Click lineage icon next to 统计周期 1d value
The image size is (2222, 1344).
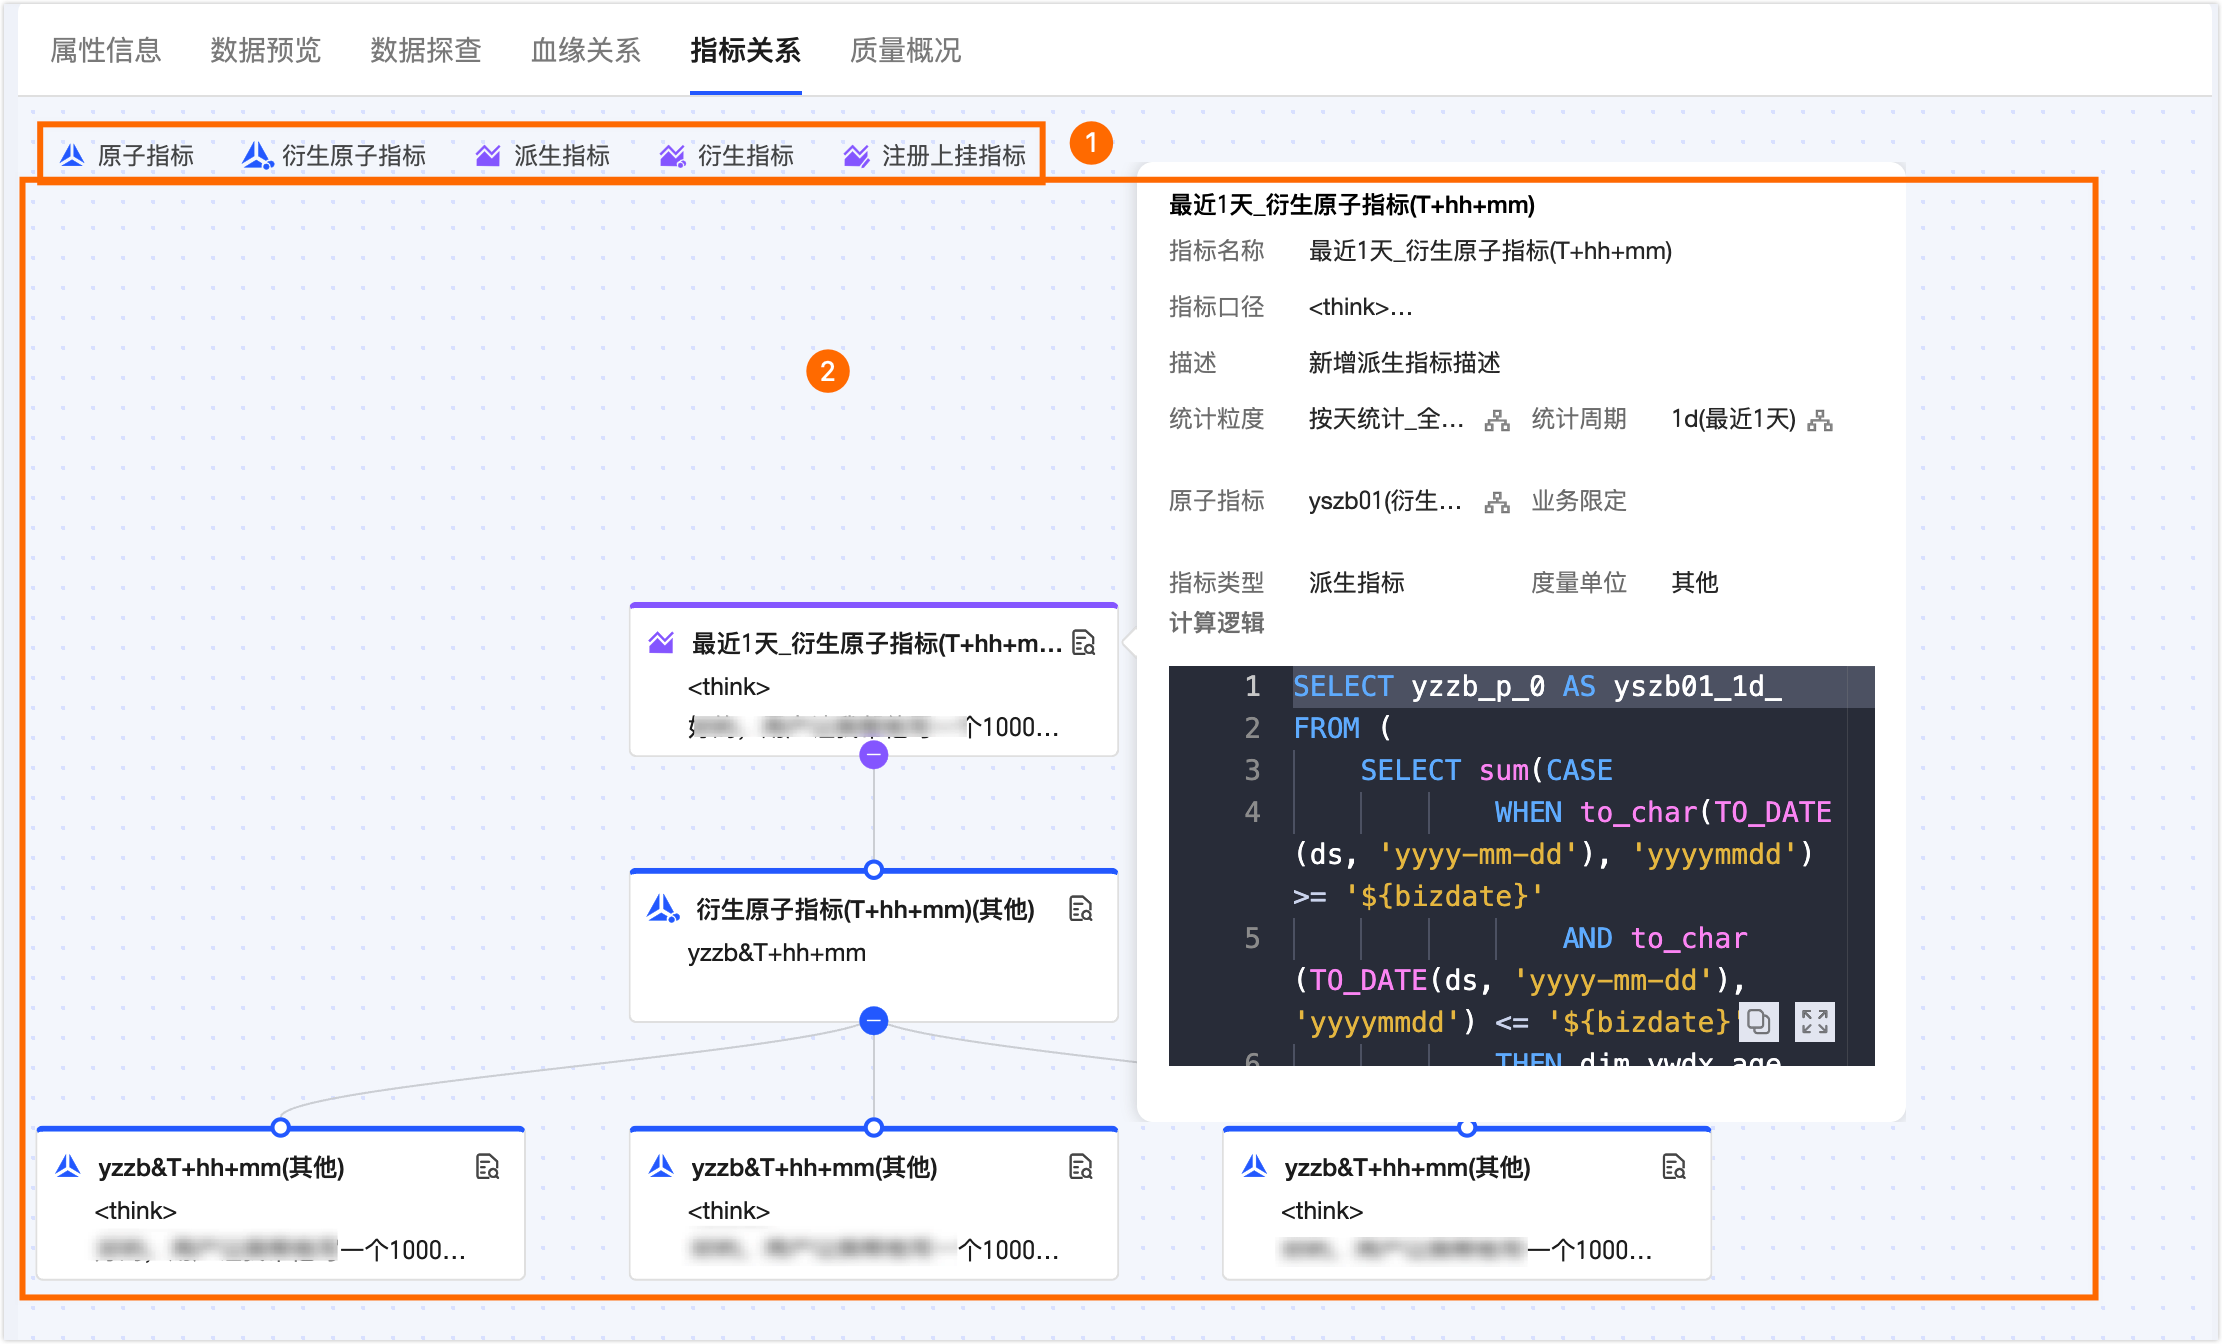pos(1820,420)
